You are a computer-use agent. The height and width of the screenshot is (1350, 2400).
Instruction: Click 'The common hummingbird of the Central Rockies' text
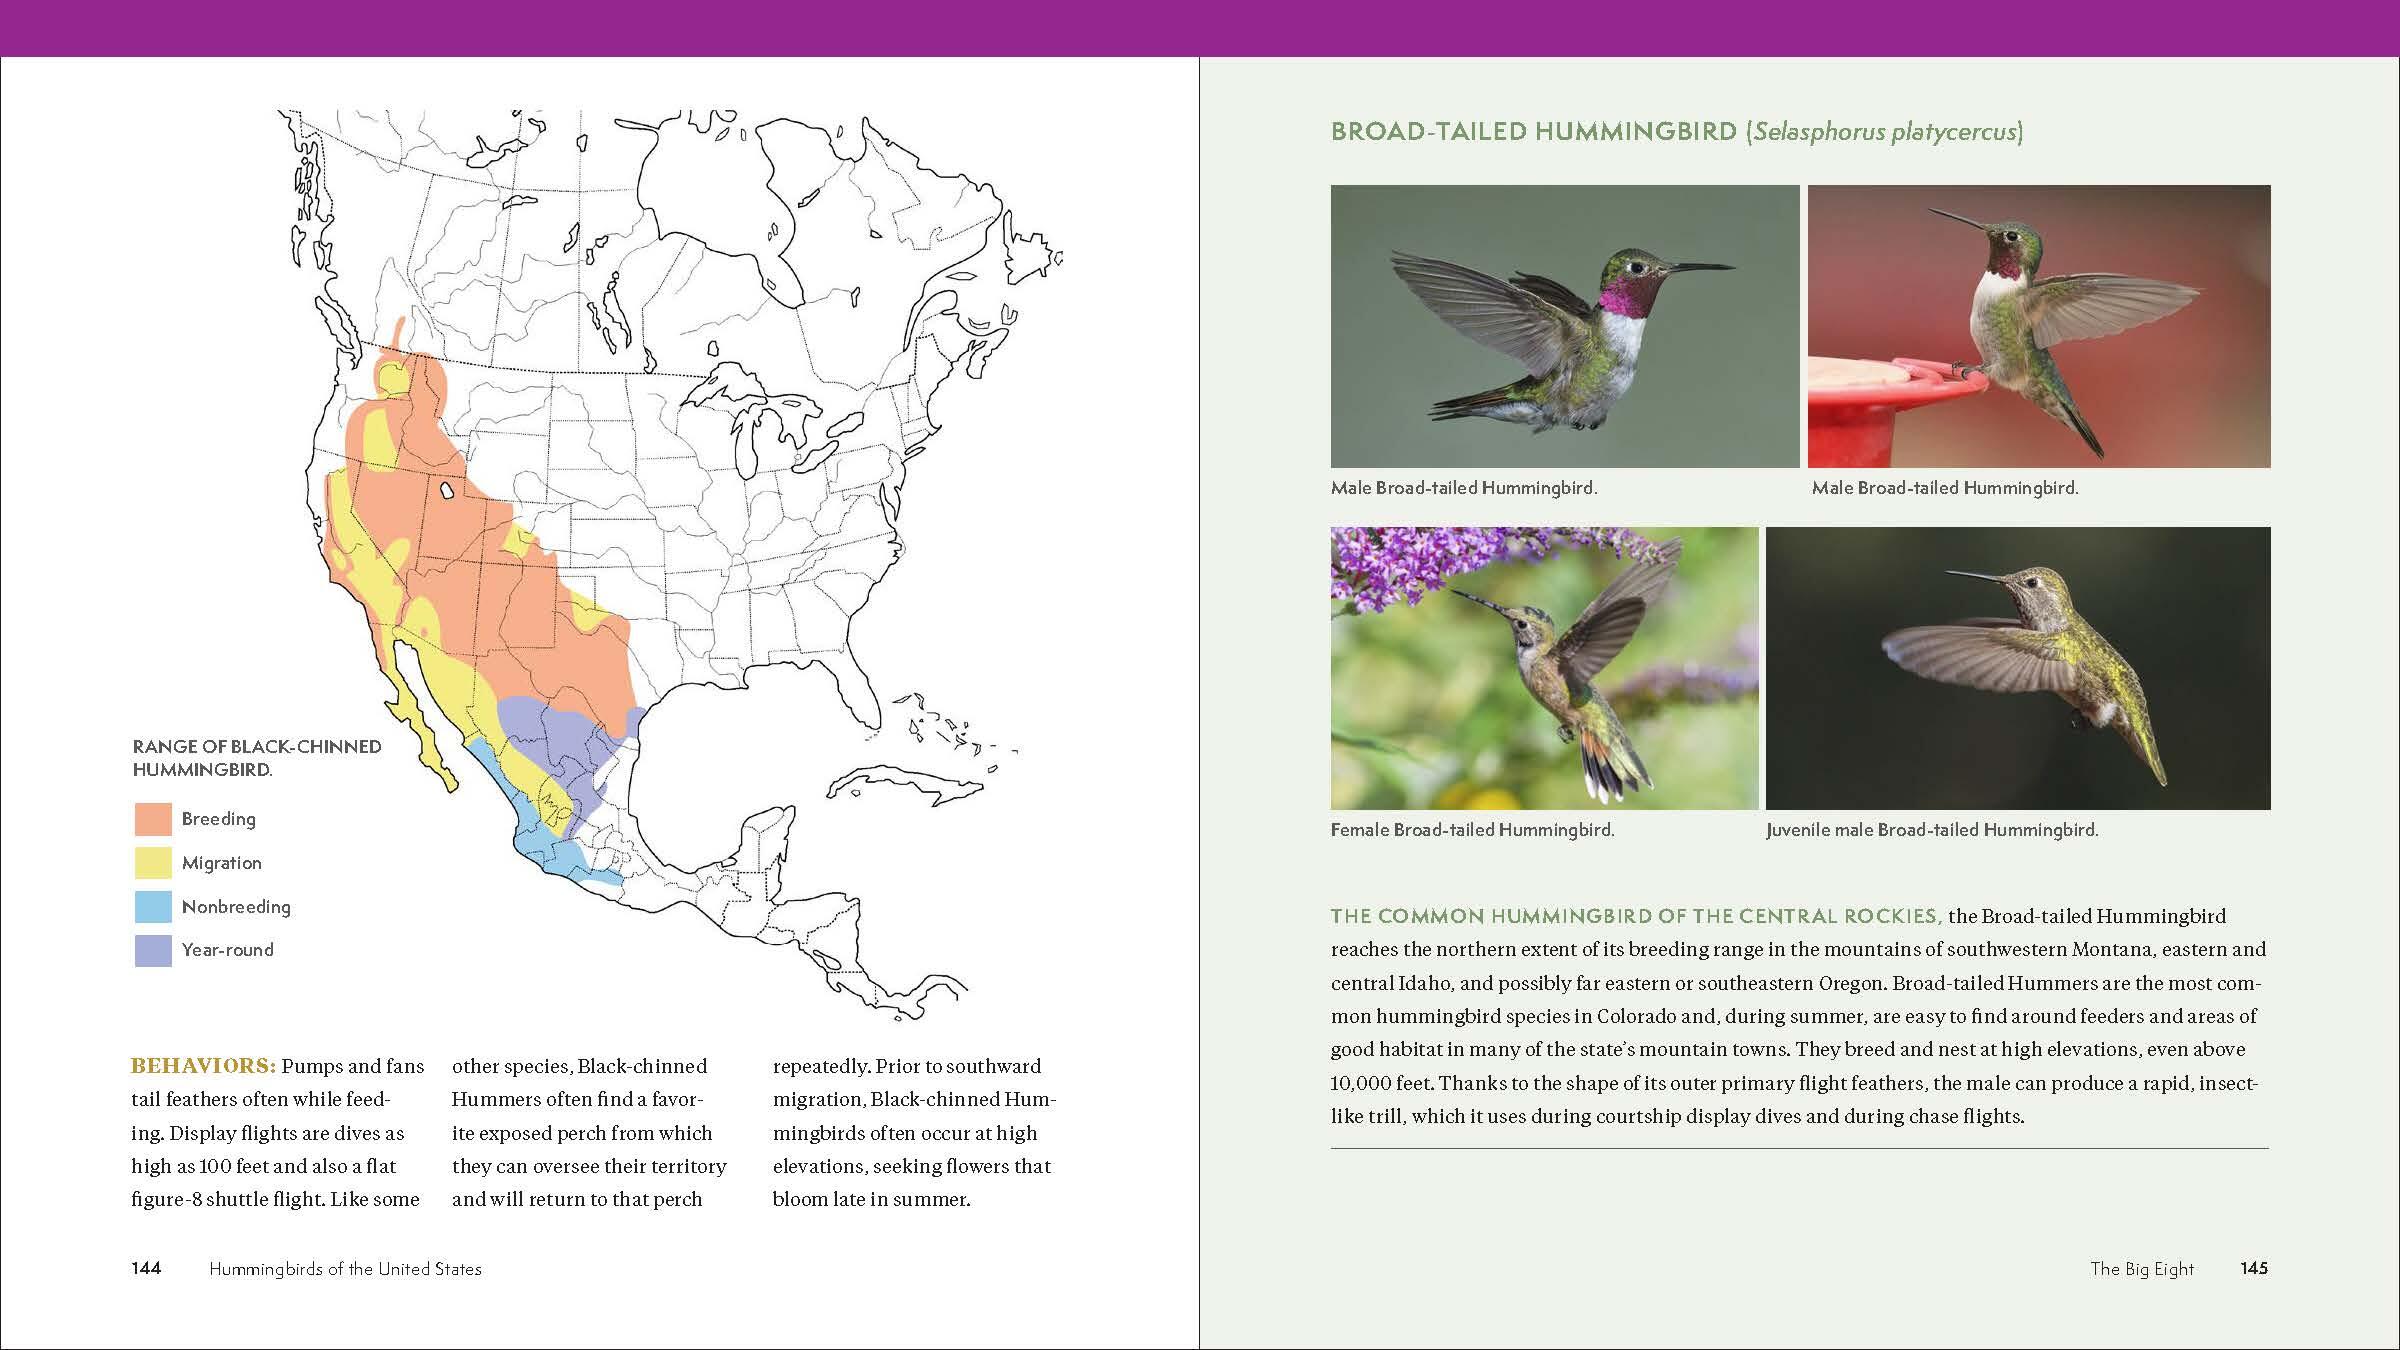click(1635, 916)
